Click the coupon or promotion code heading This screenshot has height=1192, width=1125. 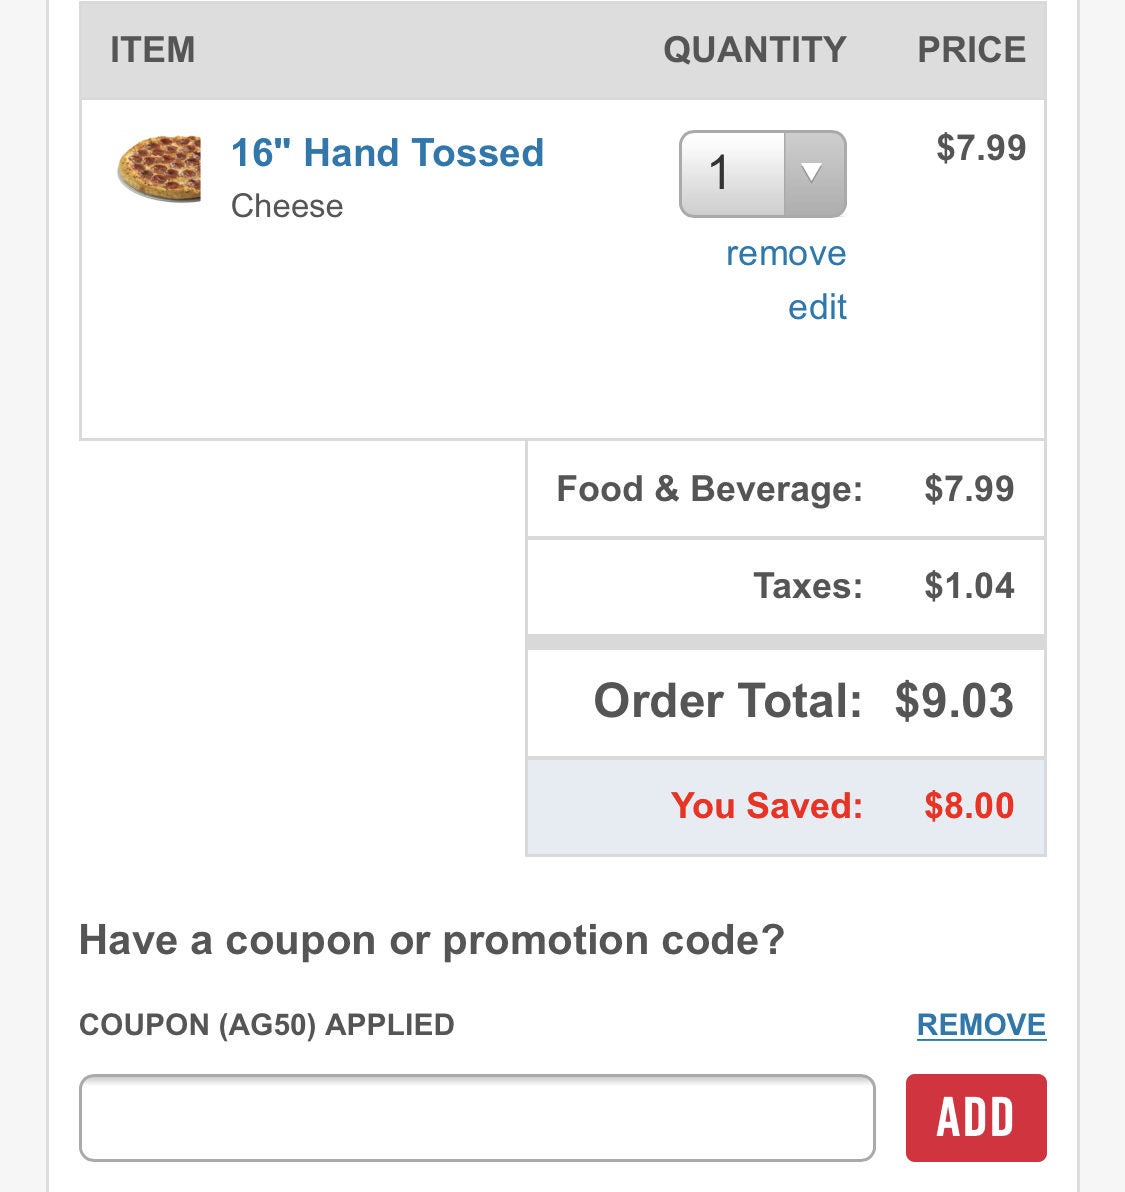432,940
